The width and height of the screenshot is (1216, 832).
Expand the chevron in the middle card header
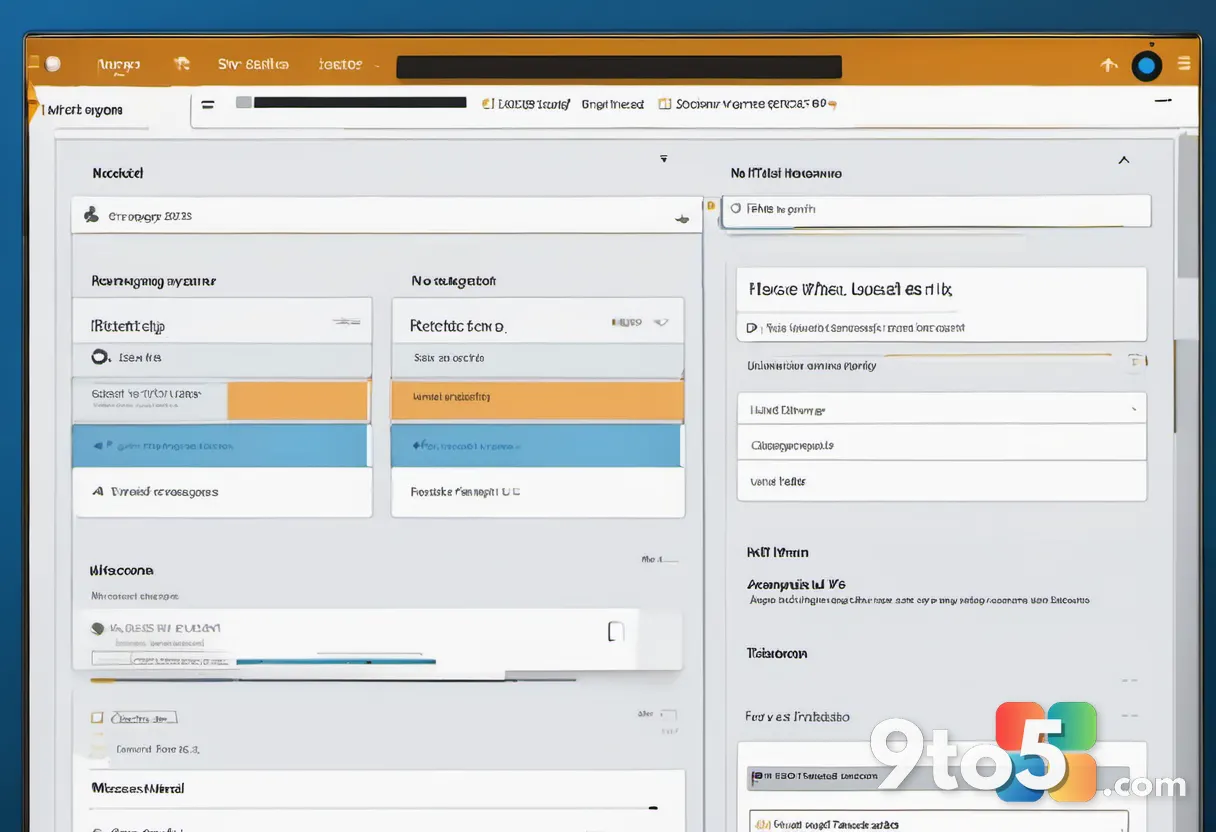click(660, 323)
